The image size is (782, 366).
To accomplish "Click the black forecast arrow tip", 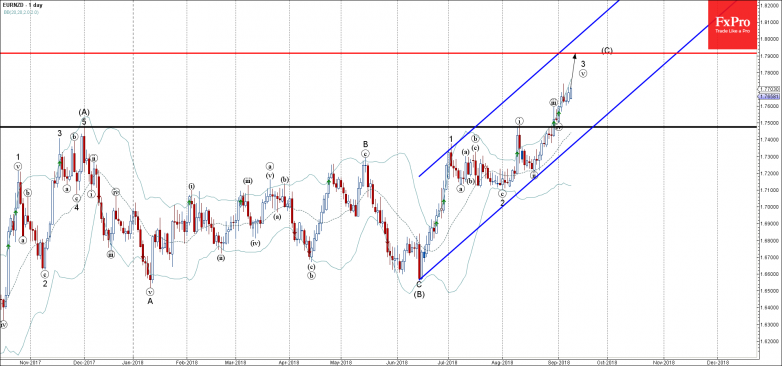I will [575, 55].
